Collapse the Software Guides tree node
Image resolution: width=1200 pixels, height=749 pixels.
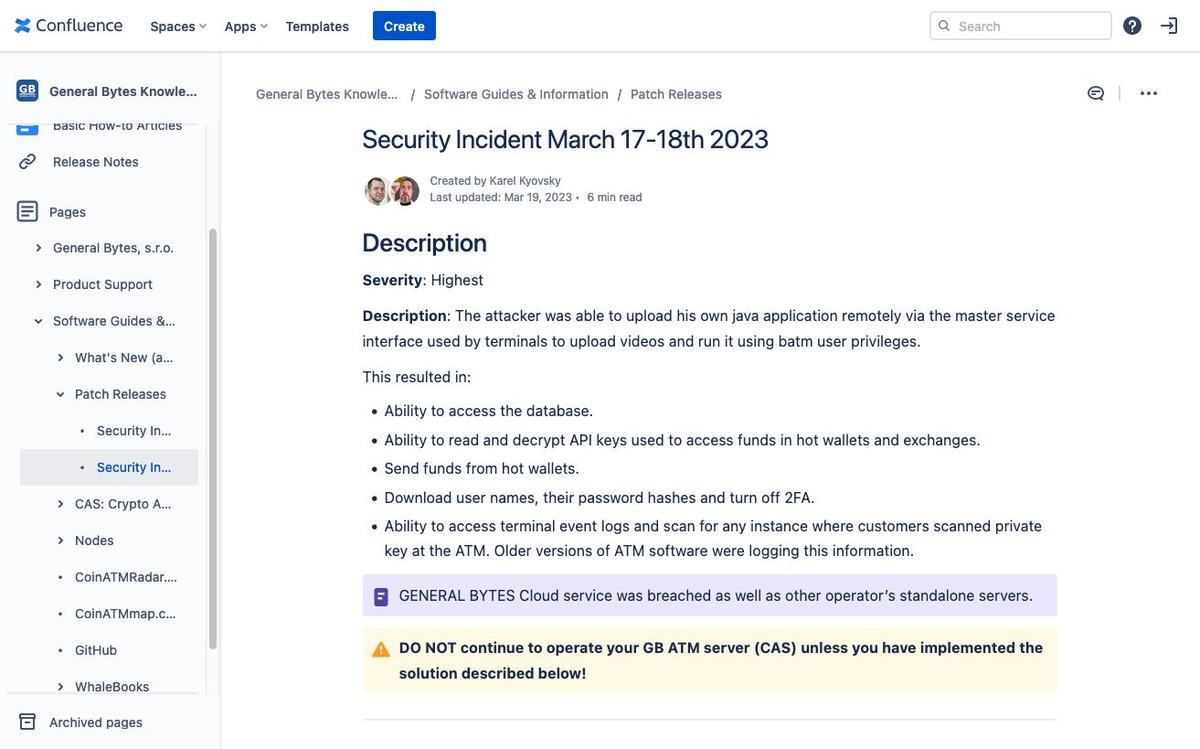click(38, 321)
